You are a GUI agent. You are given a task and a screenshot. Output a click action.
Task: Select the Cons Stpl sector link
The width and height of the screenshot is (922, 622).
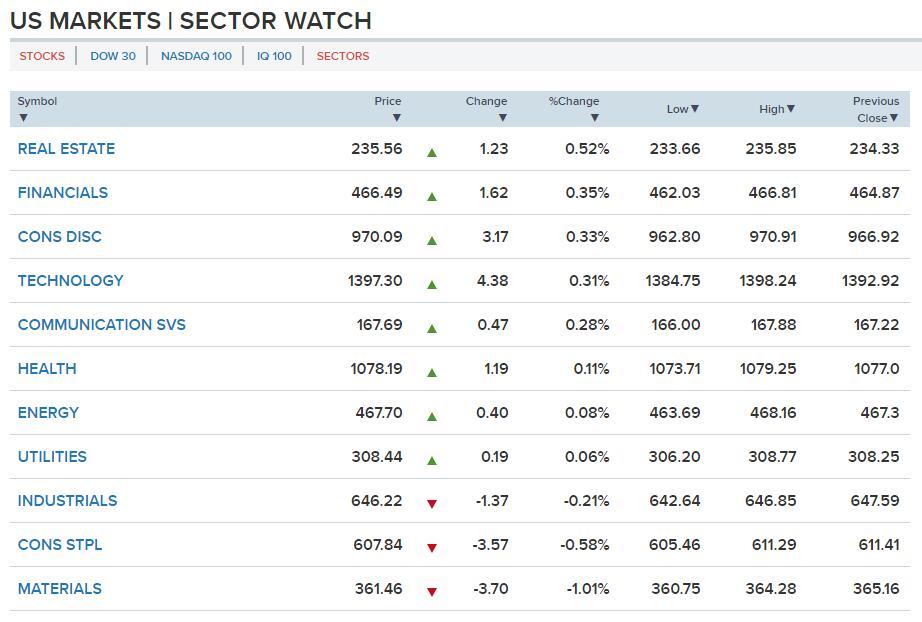(60, 545)
